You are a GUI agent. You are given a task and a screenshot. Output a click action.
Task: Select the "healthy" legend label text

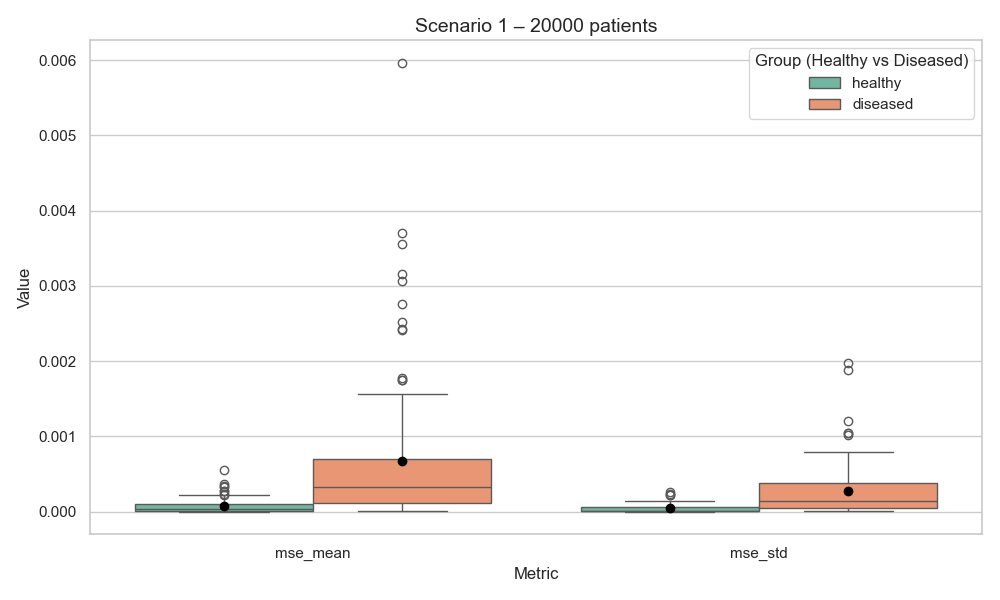tap(876, 83)
